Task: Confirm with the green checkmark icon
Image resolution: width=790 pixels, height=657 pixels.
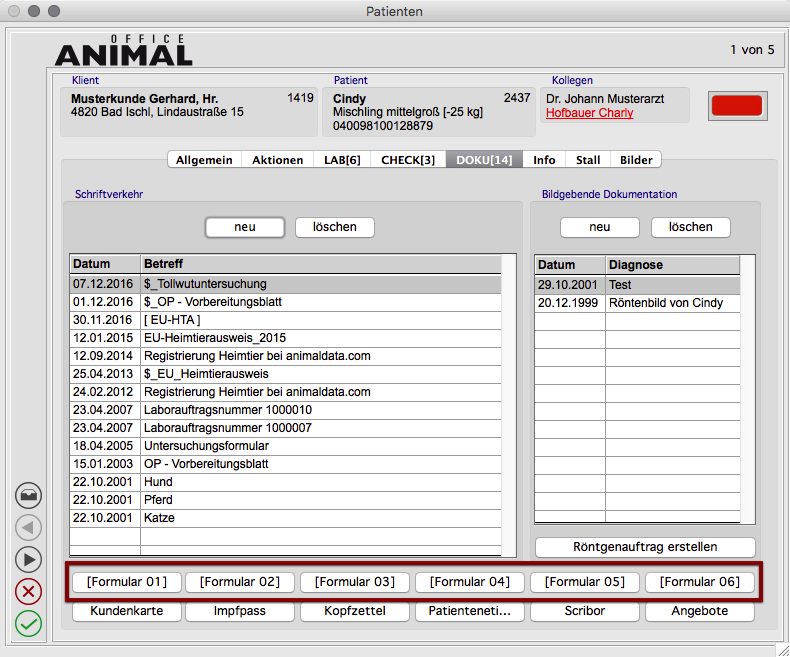Action: pos(29,624)
